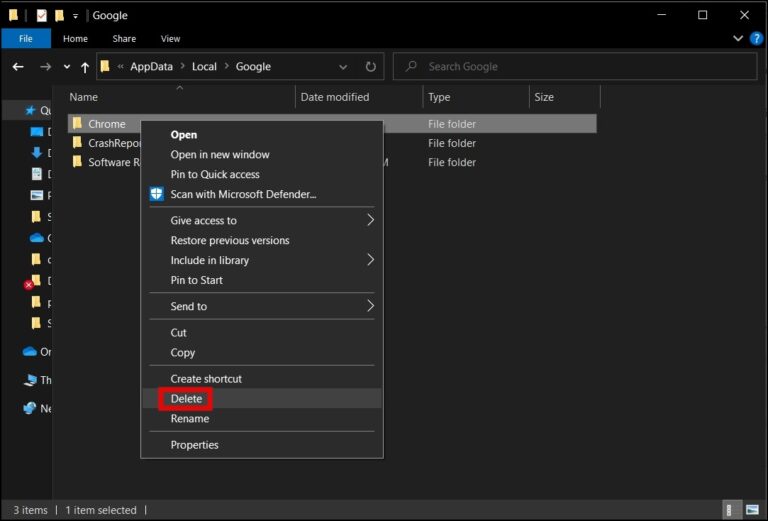Open the File tab
The height and width of the screenshot is (521, 768).
26,39
